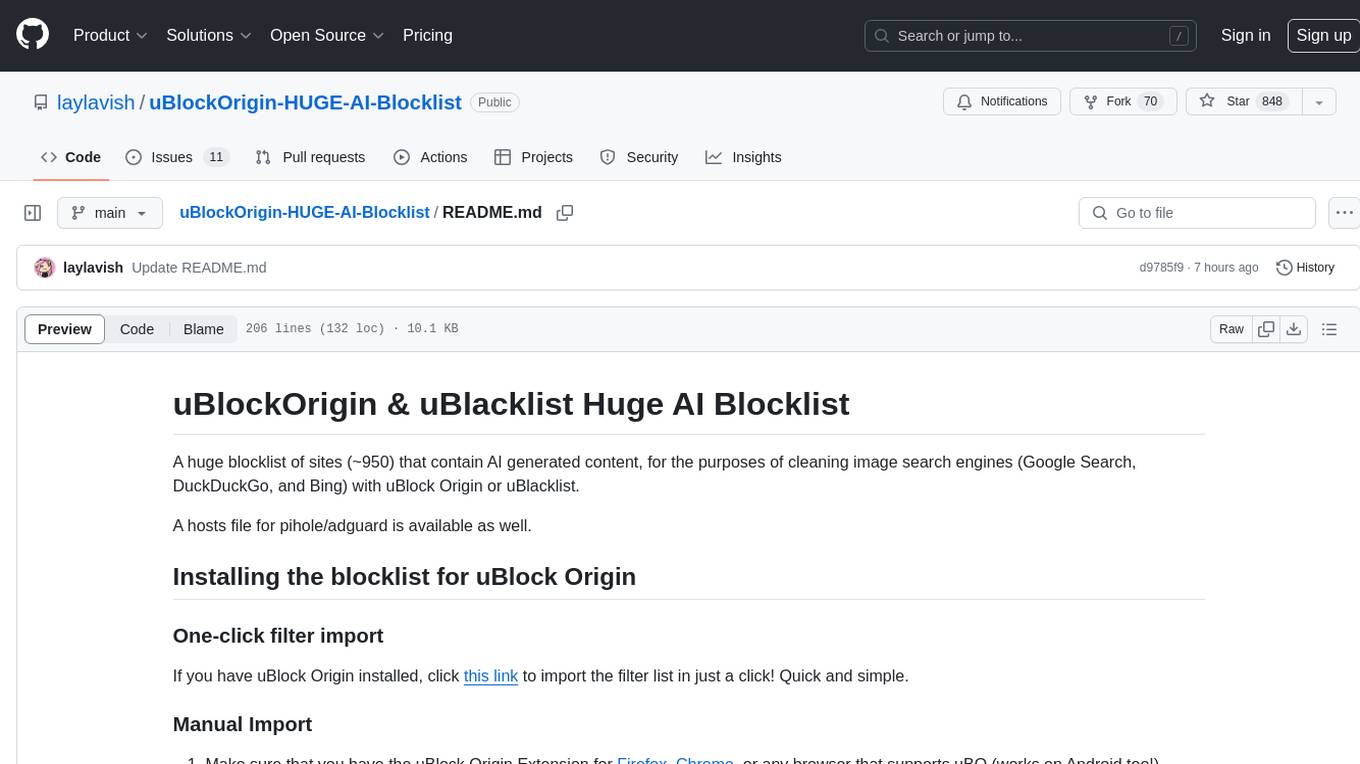Switch to the Security tab

(x=639, y=157)
